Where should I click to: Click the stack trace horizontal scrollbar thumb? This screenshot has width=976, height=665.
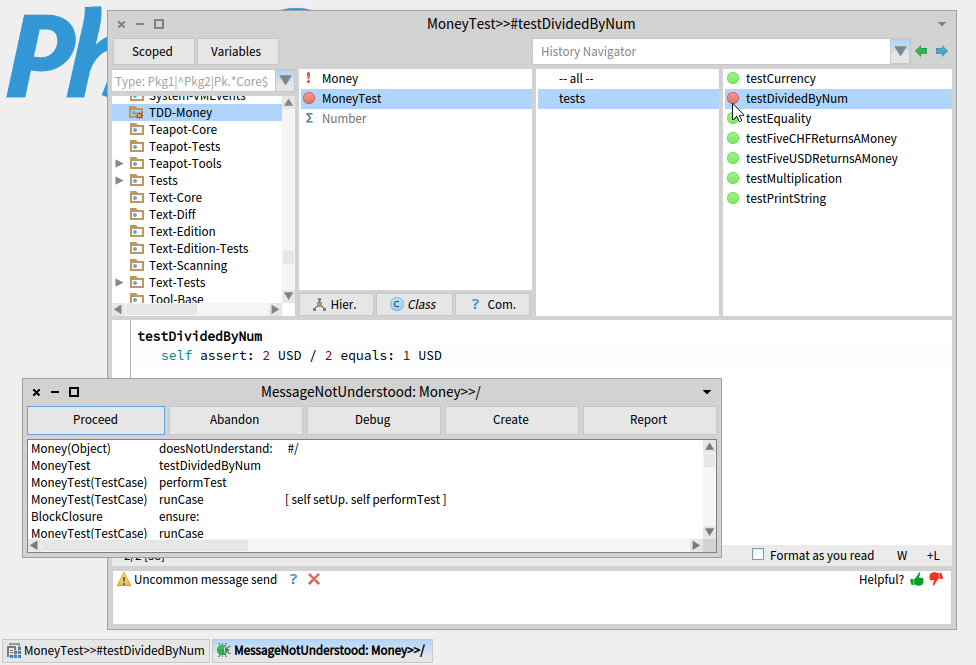pos(144,545)
